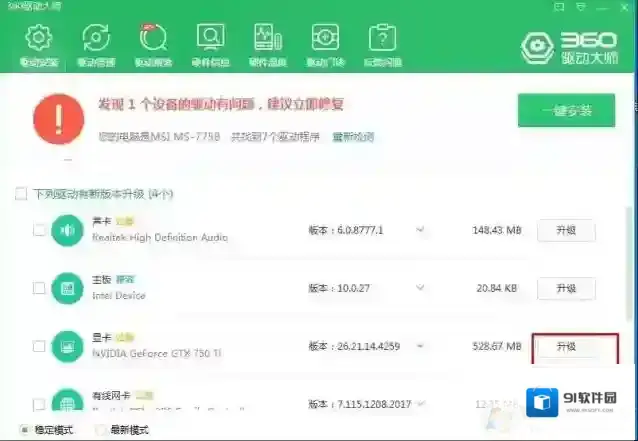Click the 重新检测 link
Image resolution: width=638 pixels, height=441 pixels.
pos(350,135)
